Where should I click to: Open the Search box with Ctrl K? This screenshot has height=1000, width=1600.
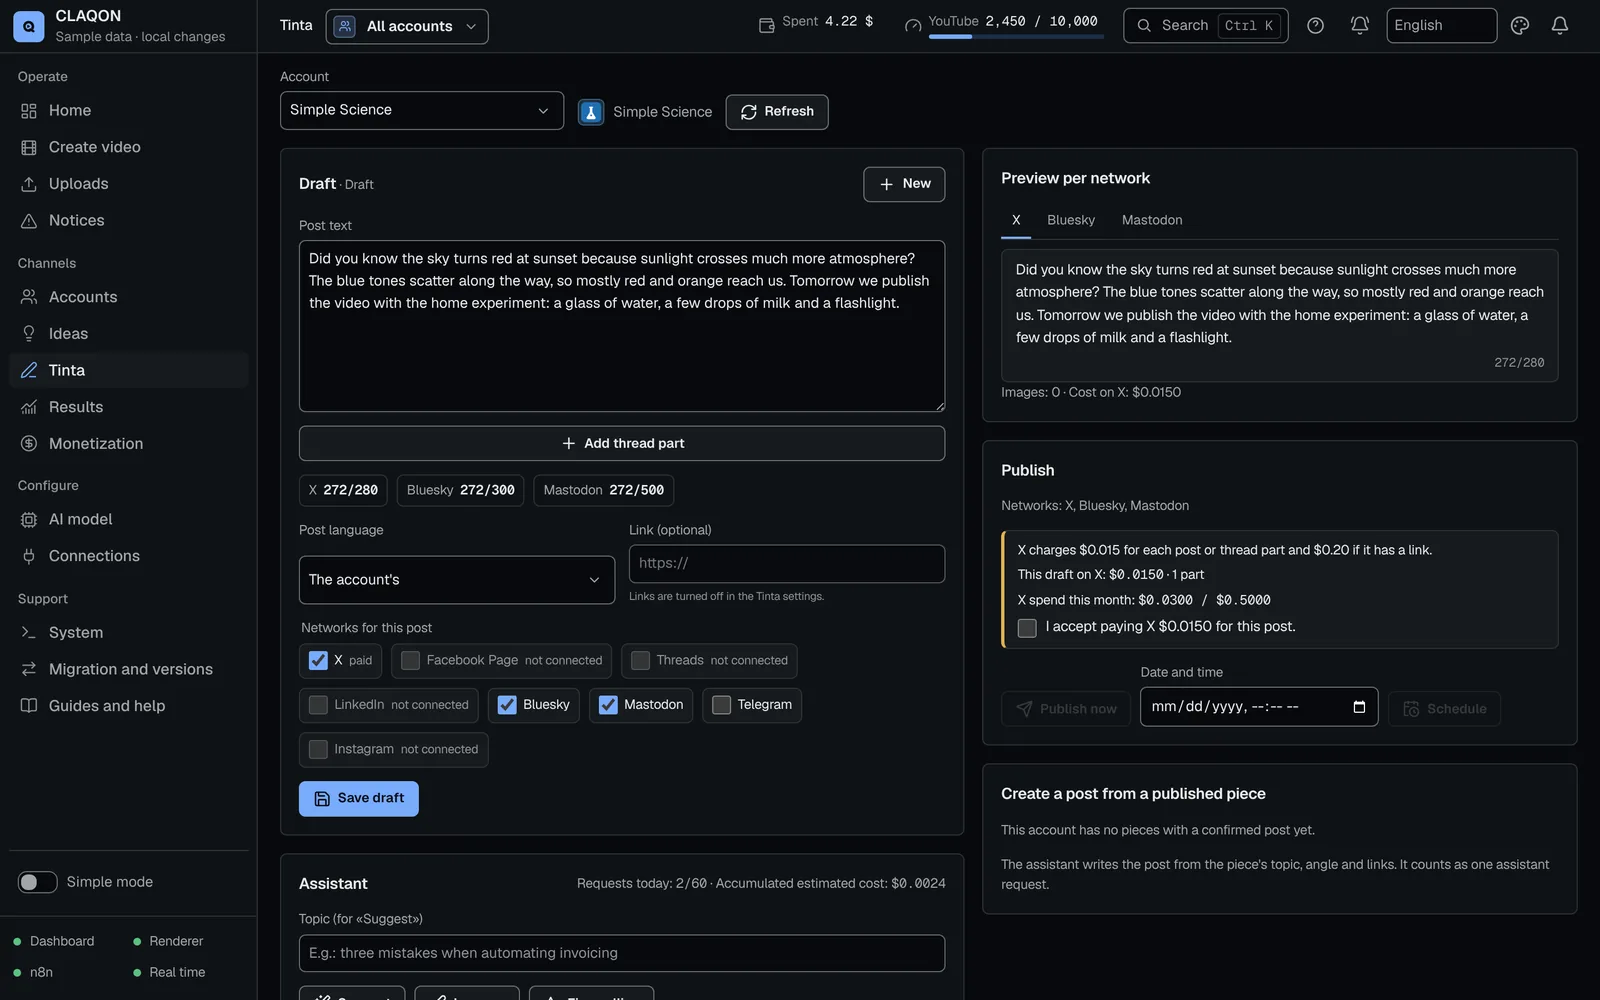[1205, 26]
